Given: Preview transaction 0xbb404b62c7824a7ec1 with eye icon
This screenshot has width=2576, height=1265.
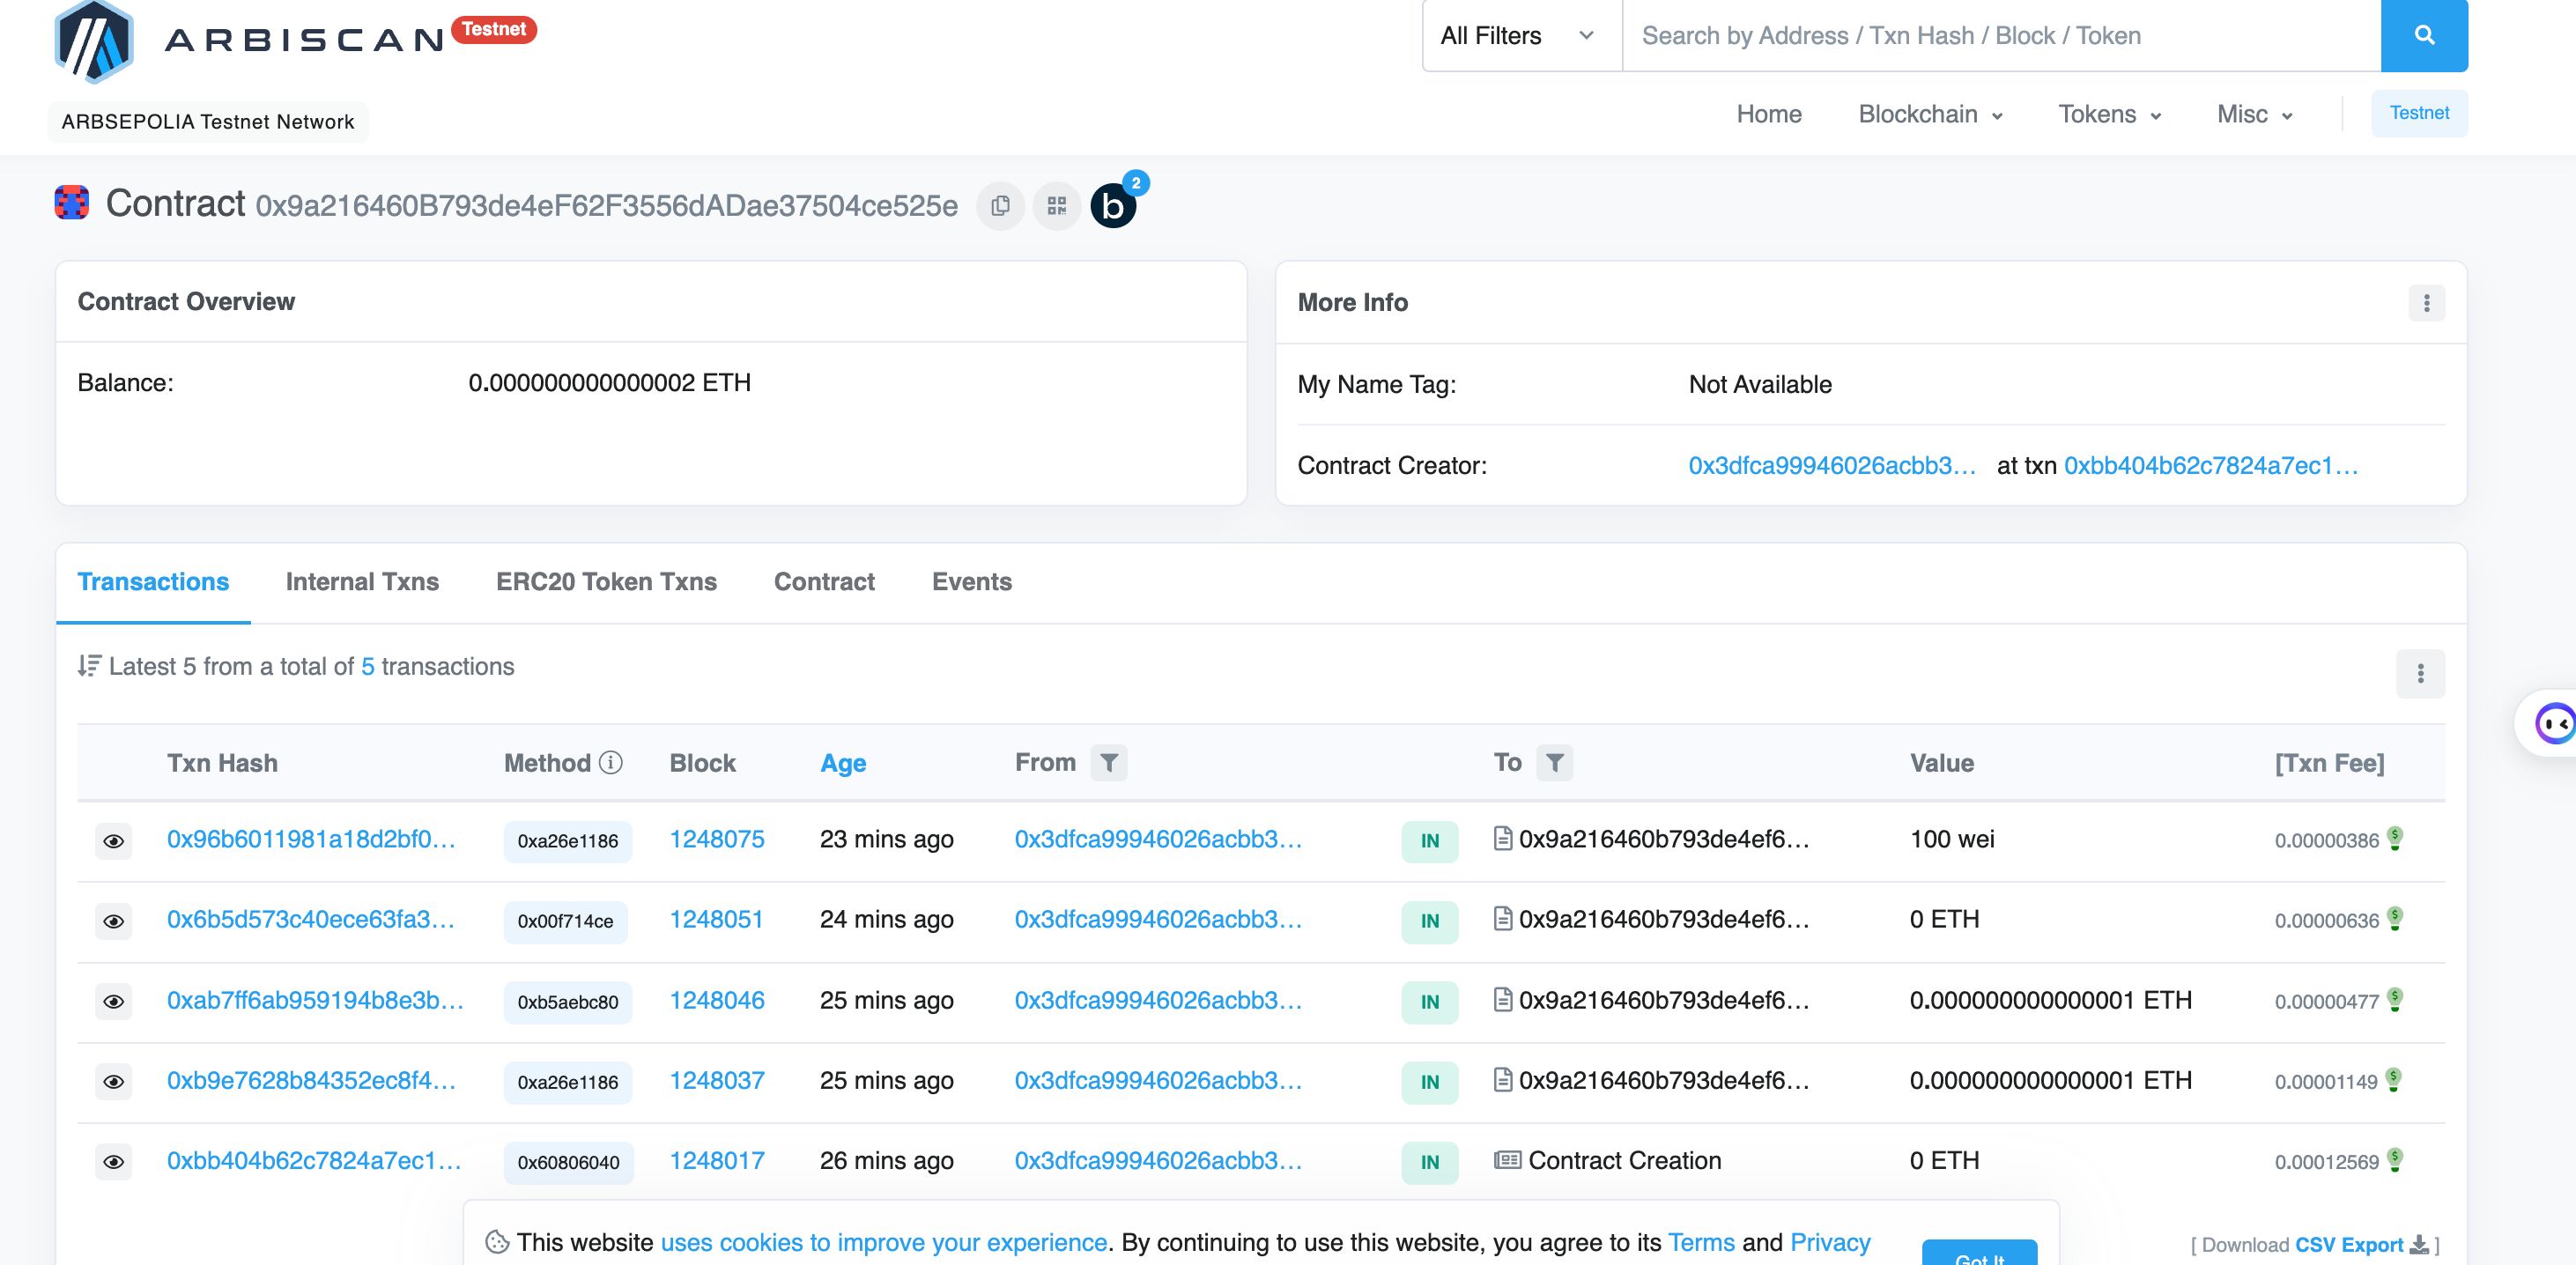Looking at the screenshot, I should (x=114, y=1162).
